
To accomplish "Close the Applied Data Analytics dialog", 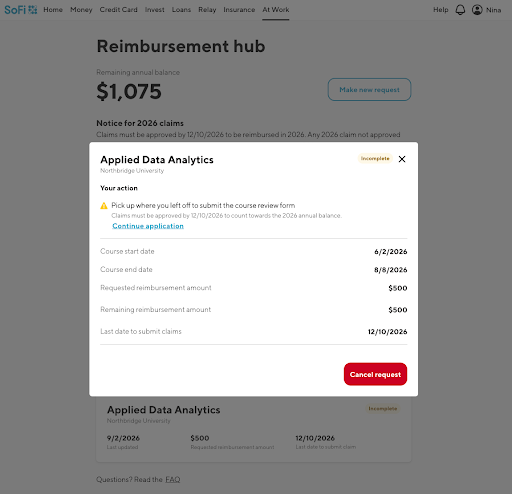I will click(402, 159).
